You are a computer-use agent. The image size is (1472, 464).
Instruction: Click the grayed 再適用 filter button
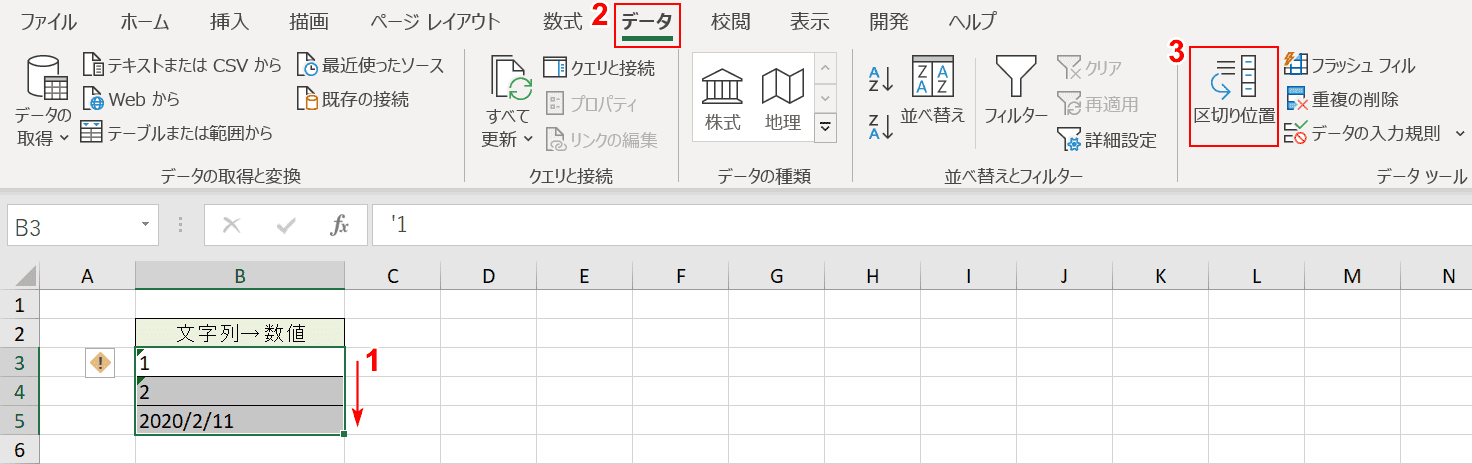(1098, 104)
